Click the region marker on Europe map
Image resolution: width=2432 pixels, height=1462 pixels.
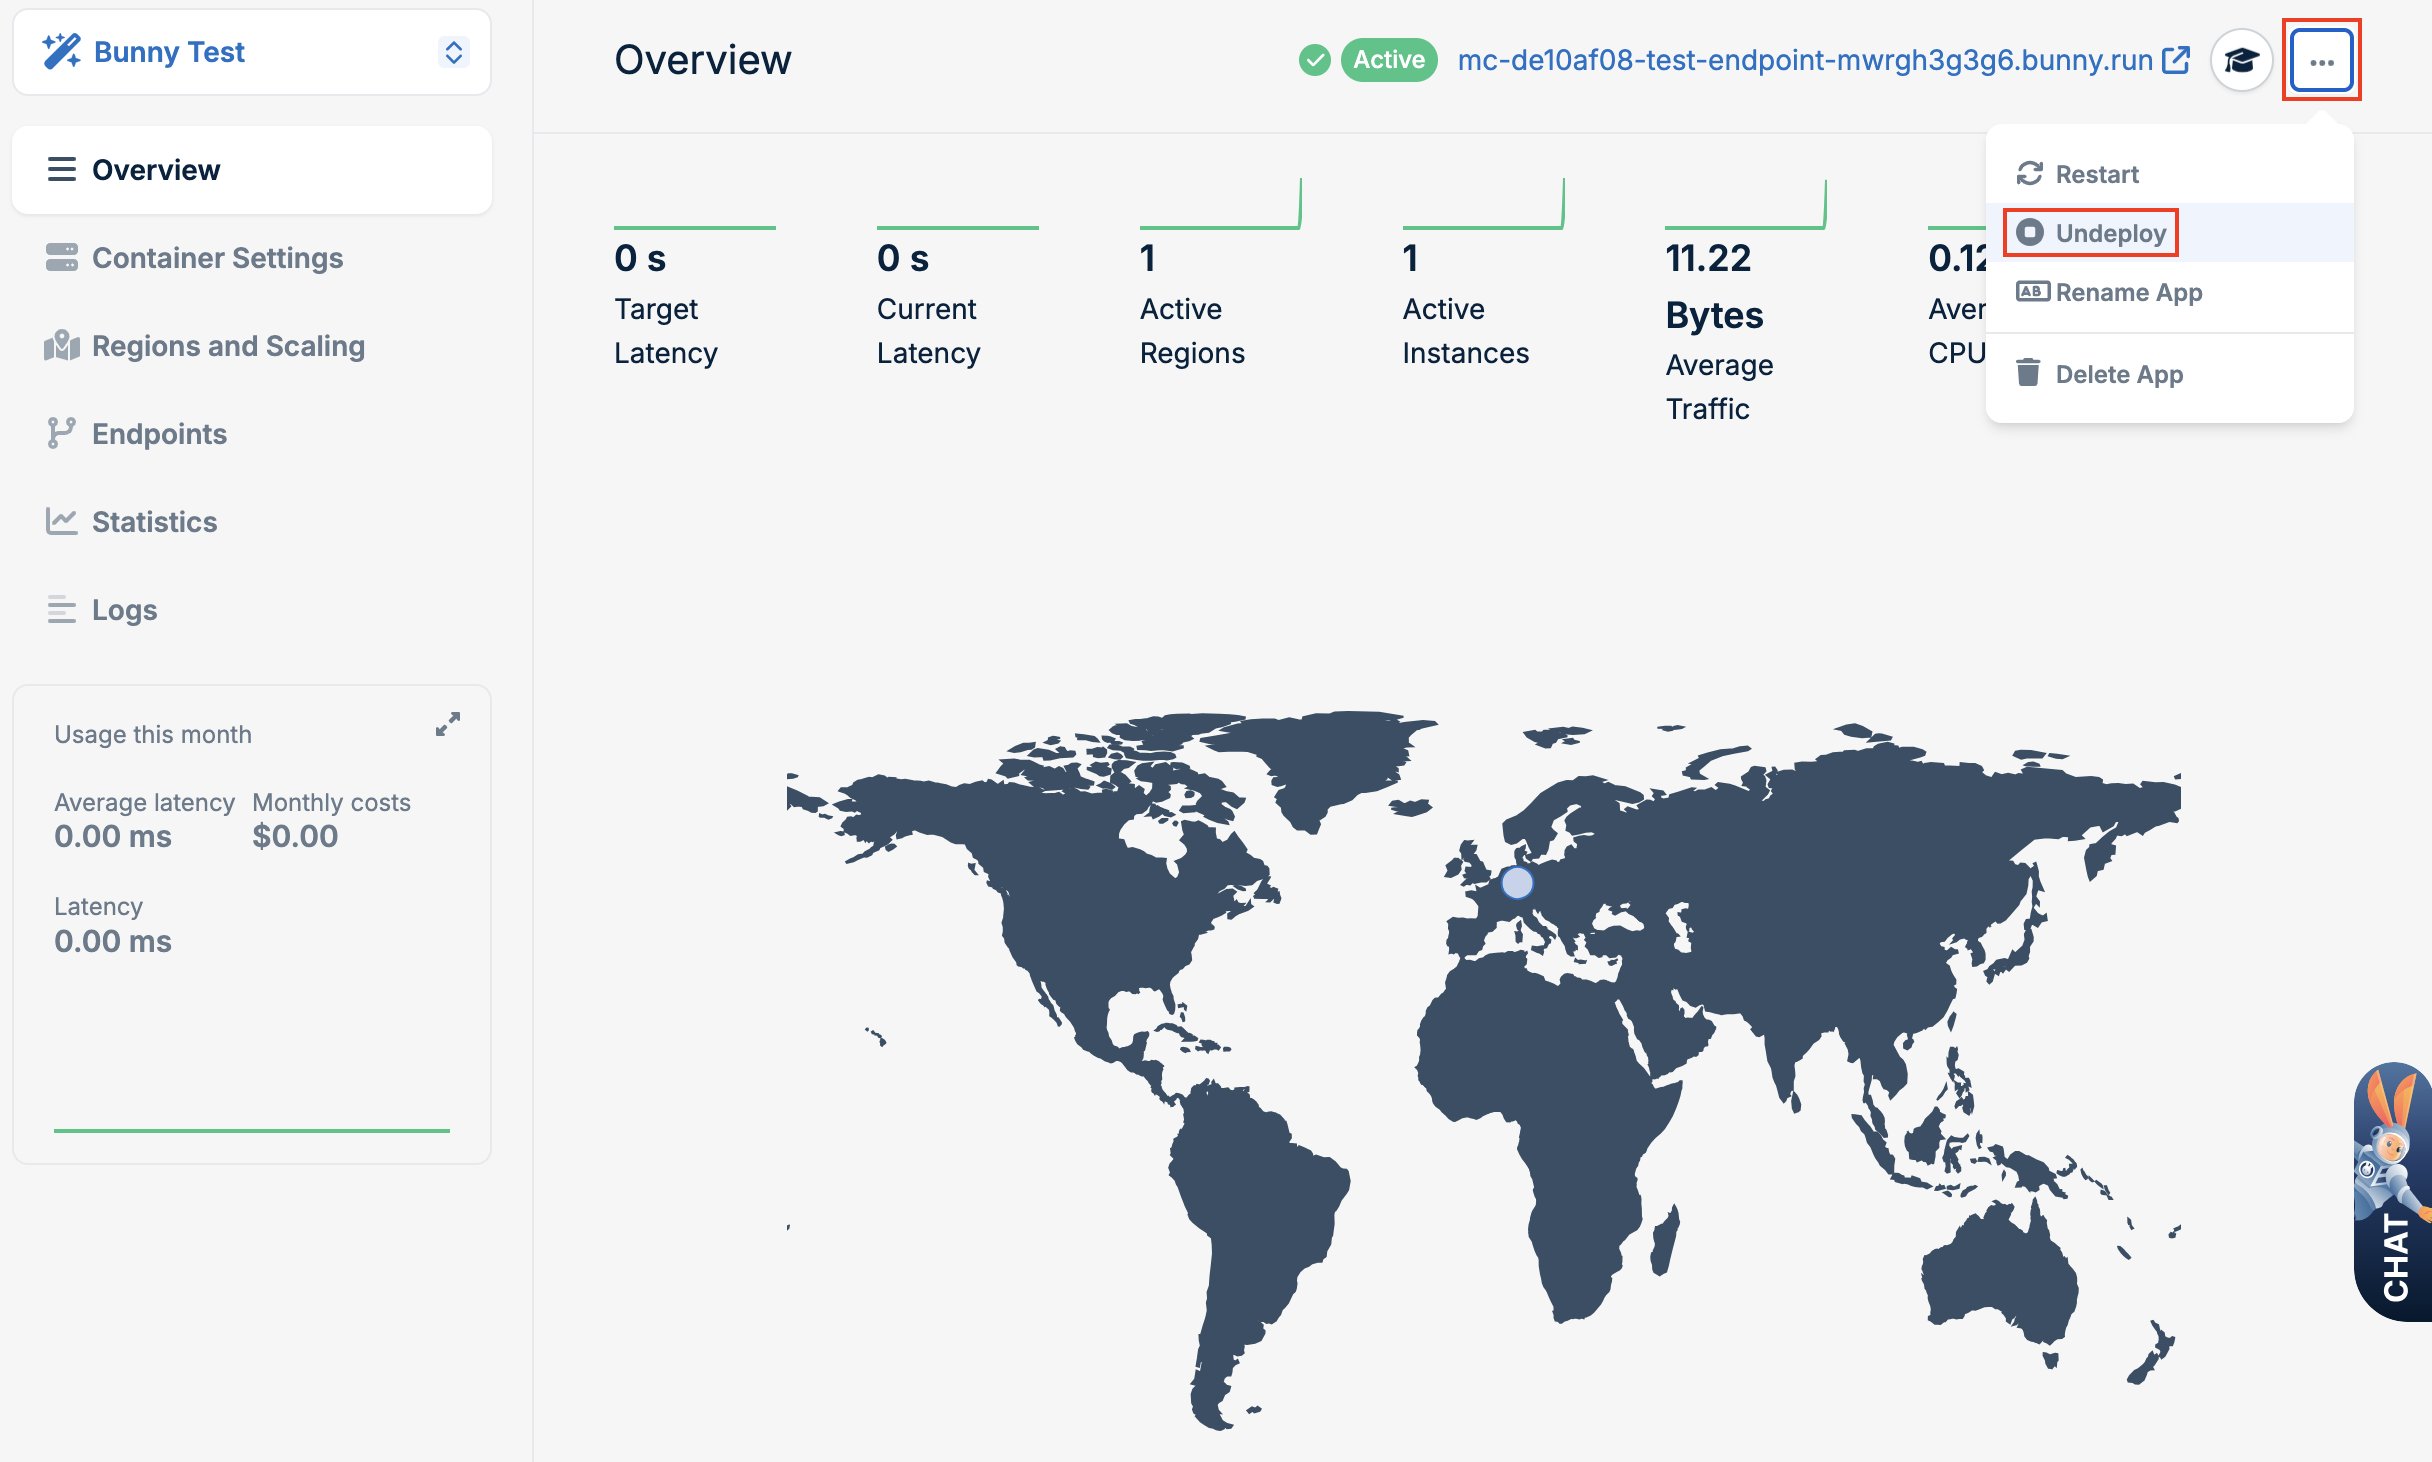click(x=1517, y=882)
